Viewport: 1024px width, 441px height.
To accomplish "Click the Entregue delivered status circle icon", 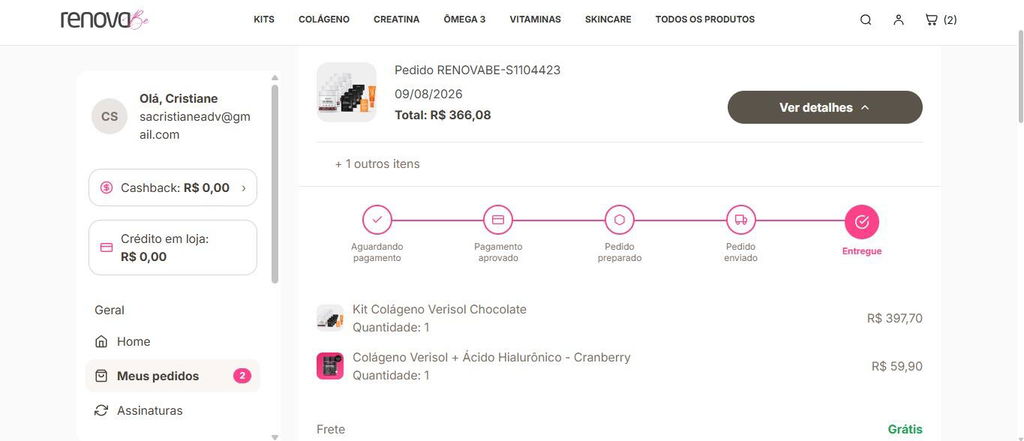I will [861, 221].
